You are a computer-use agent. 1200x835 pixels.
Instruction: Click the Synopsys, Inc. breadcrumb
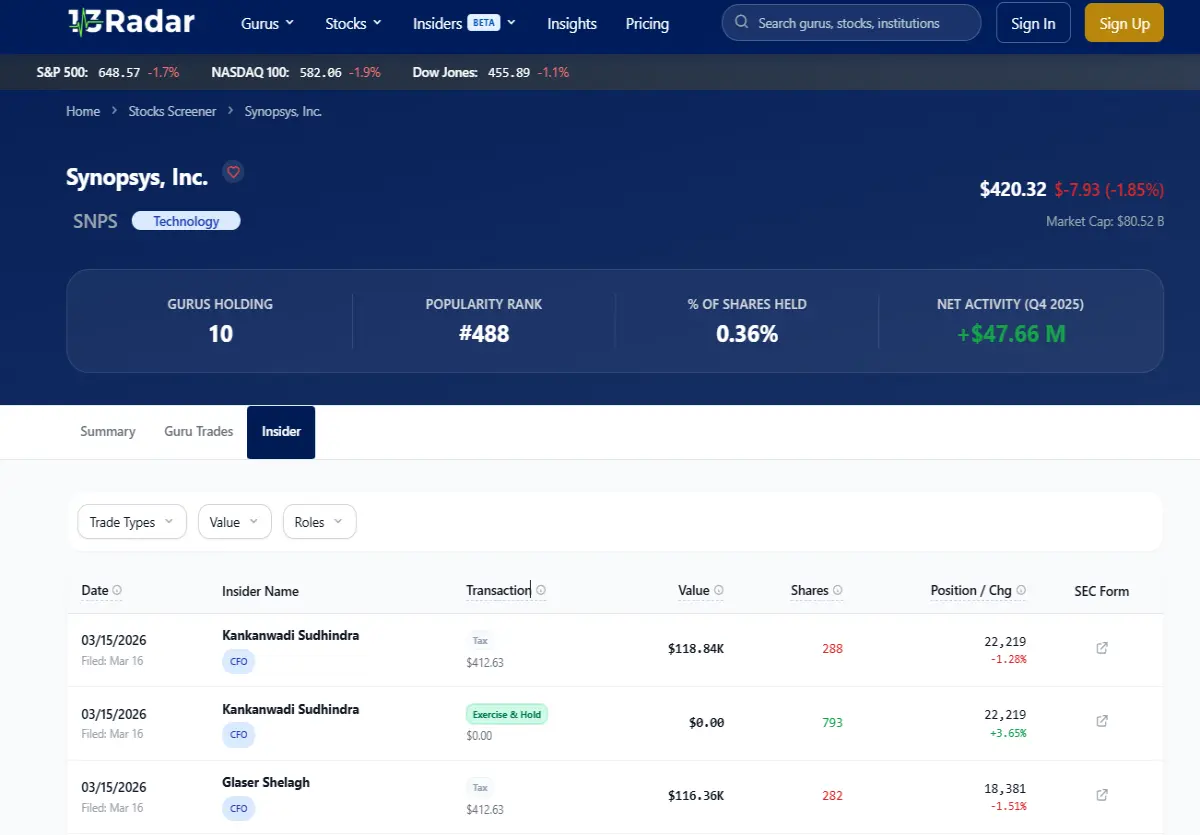point(283,111)
